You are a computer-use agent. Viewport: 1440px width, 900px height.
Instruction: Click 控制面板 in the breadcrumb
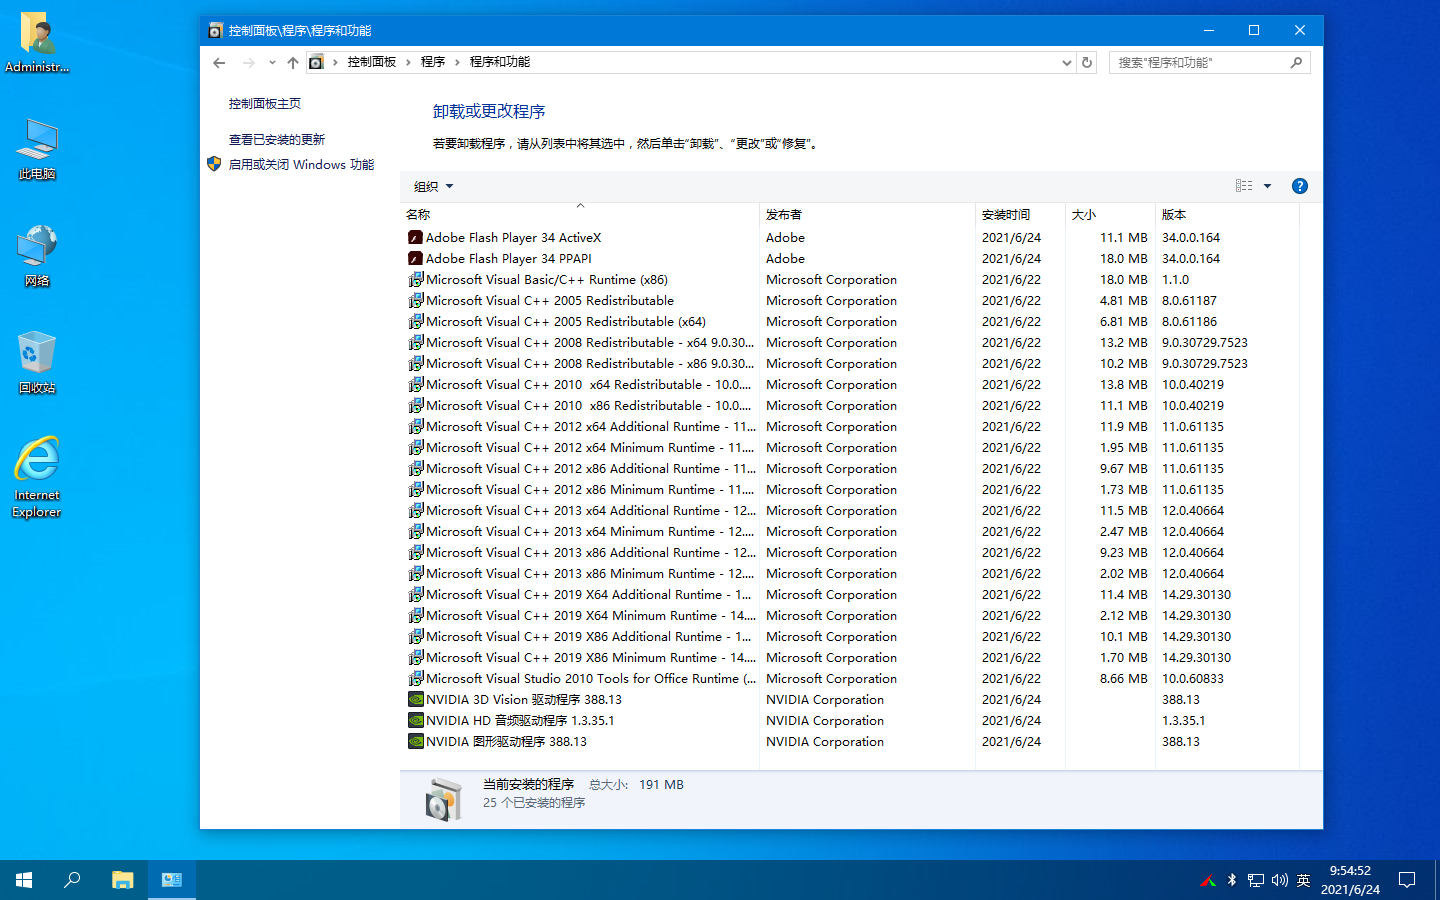(372, 62)
